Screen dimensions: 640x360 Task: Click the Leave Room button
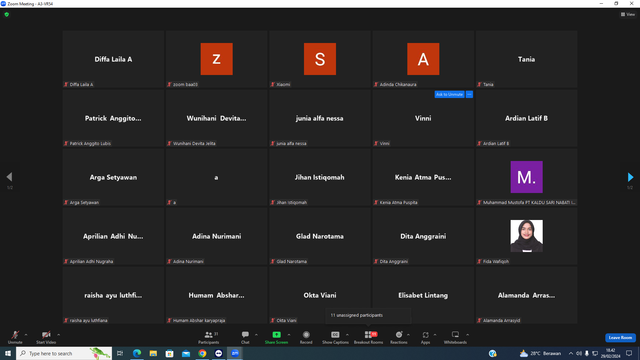pos(620,338)
